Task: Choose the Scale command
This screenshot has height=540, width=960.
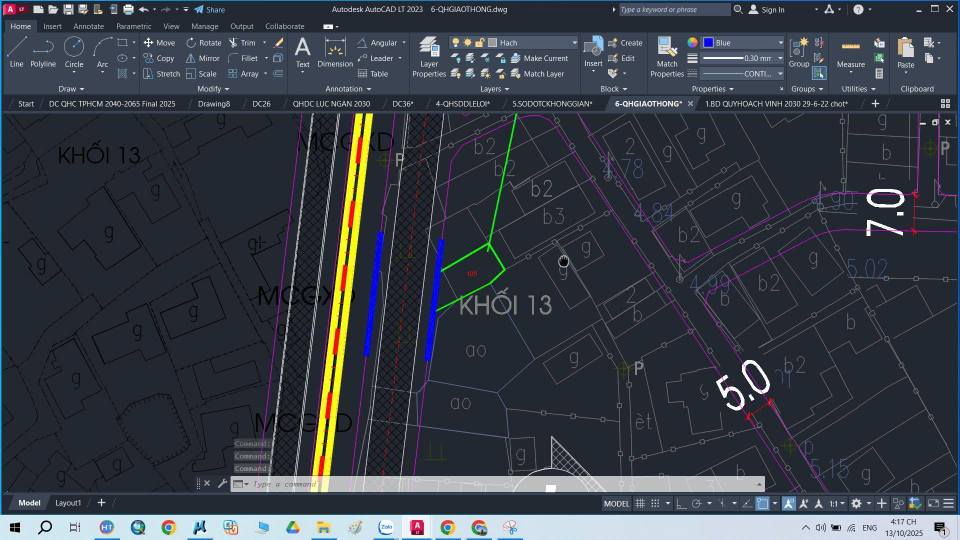Action: point(201,73)
